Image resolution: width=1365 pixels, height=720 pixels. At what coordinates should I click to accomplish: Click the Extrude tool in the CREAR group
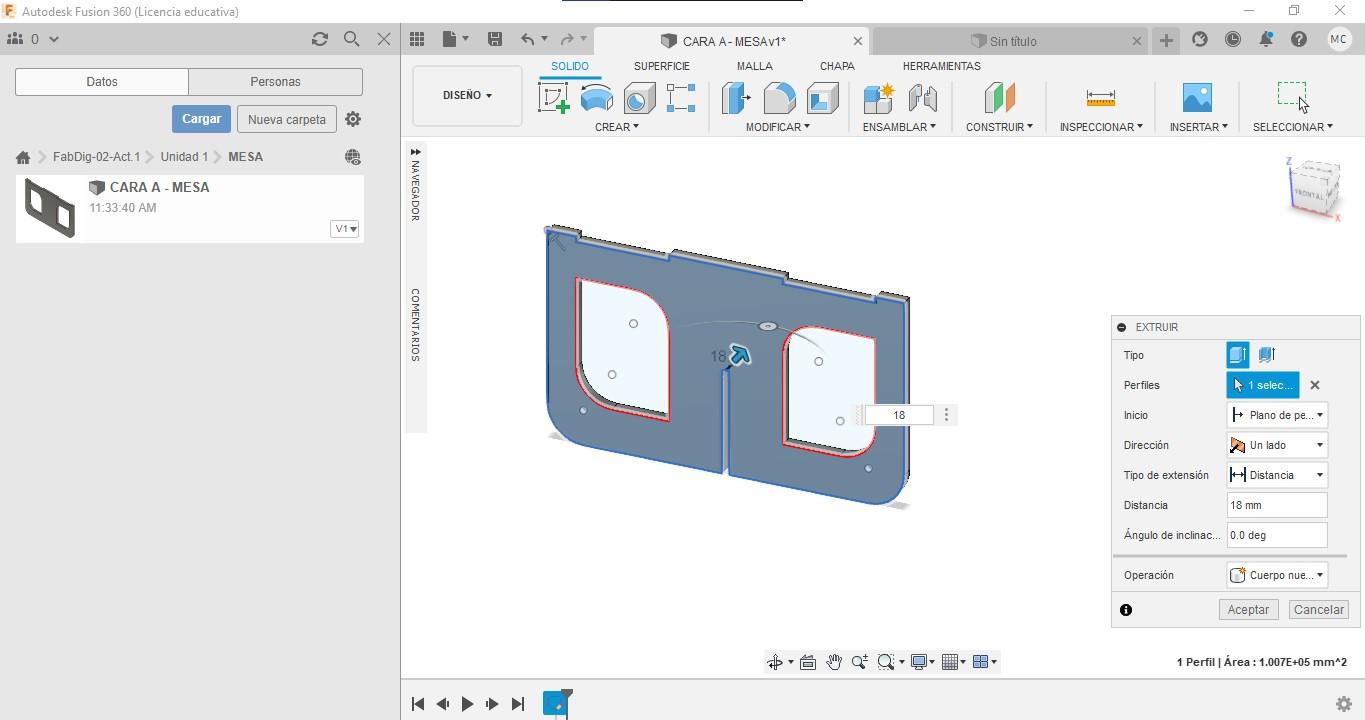(x=596, y=98)
